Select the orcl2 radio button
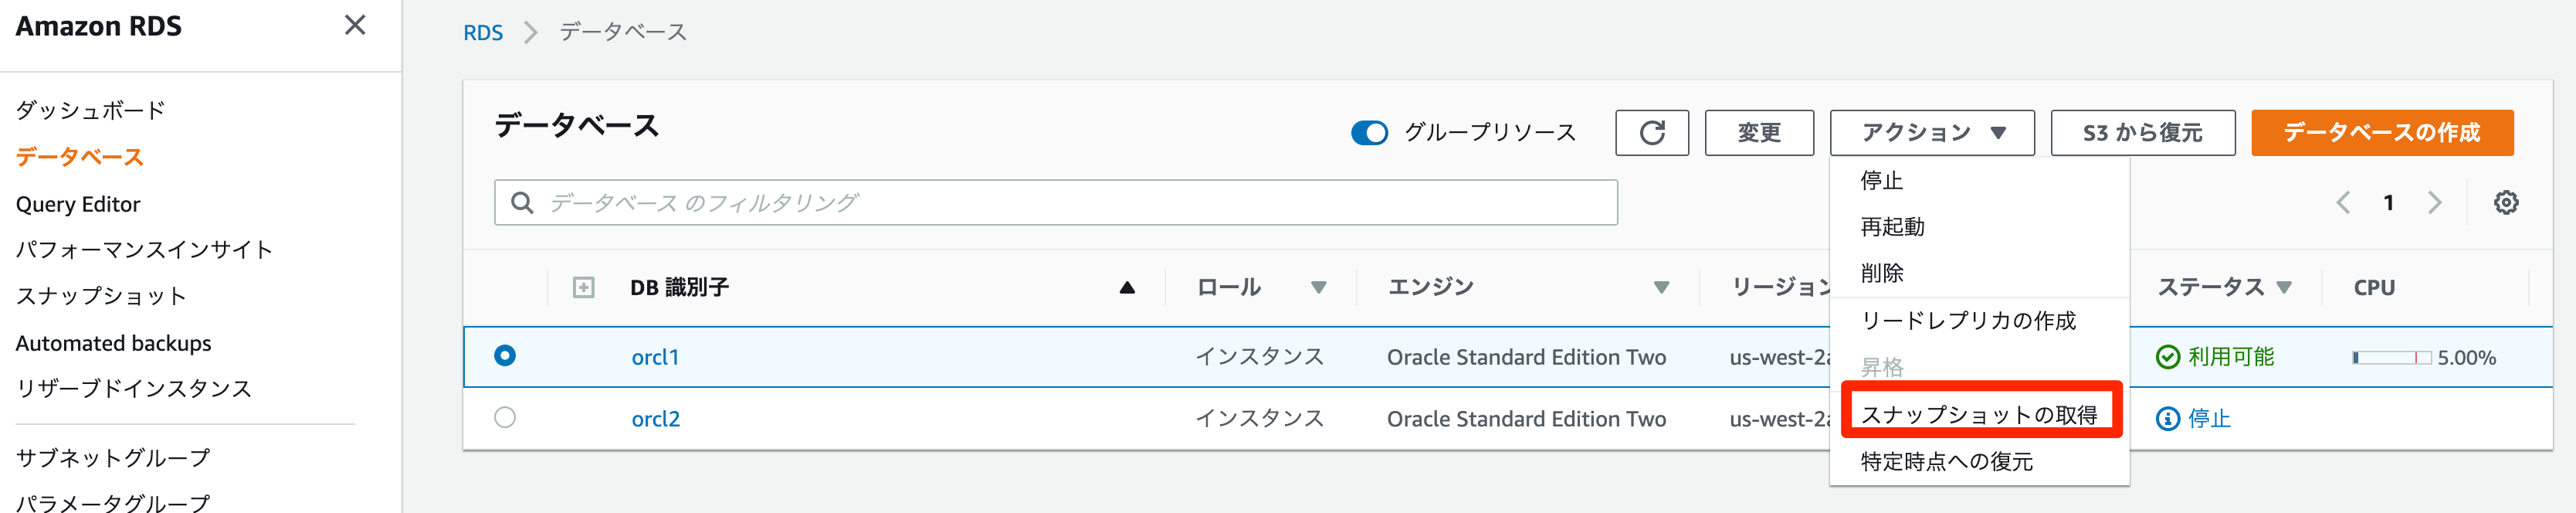This screenshot has width=2576, height=513. coord(505,418)
